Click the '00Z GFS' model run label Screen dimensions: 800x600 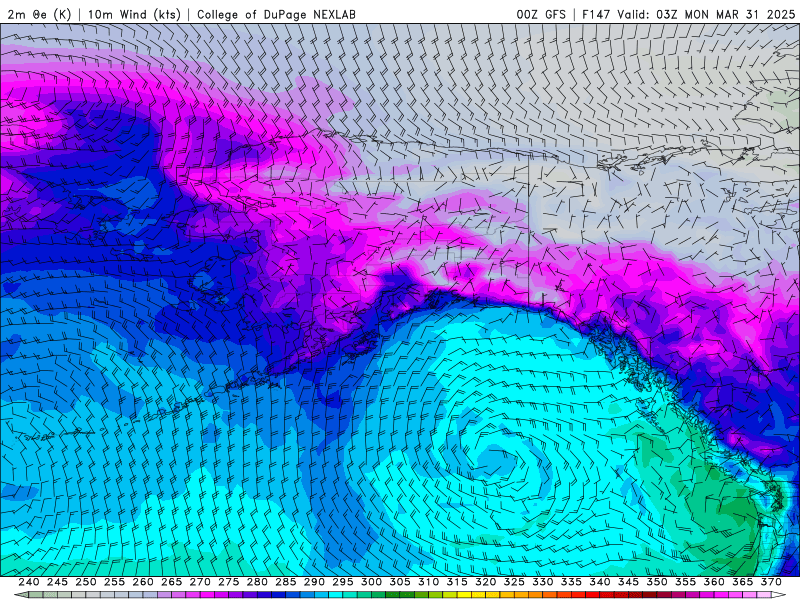point(541,14)
